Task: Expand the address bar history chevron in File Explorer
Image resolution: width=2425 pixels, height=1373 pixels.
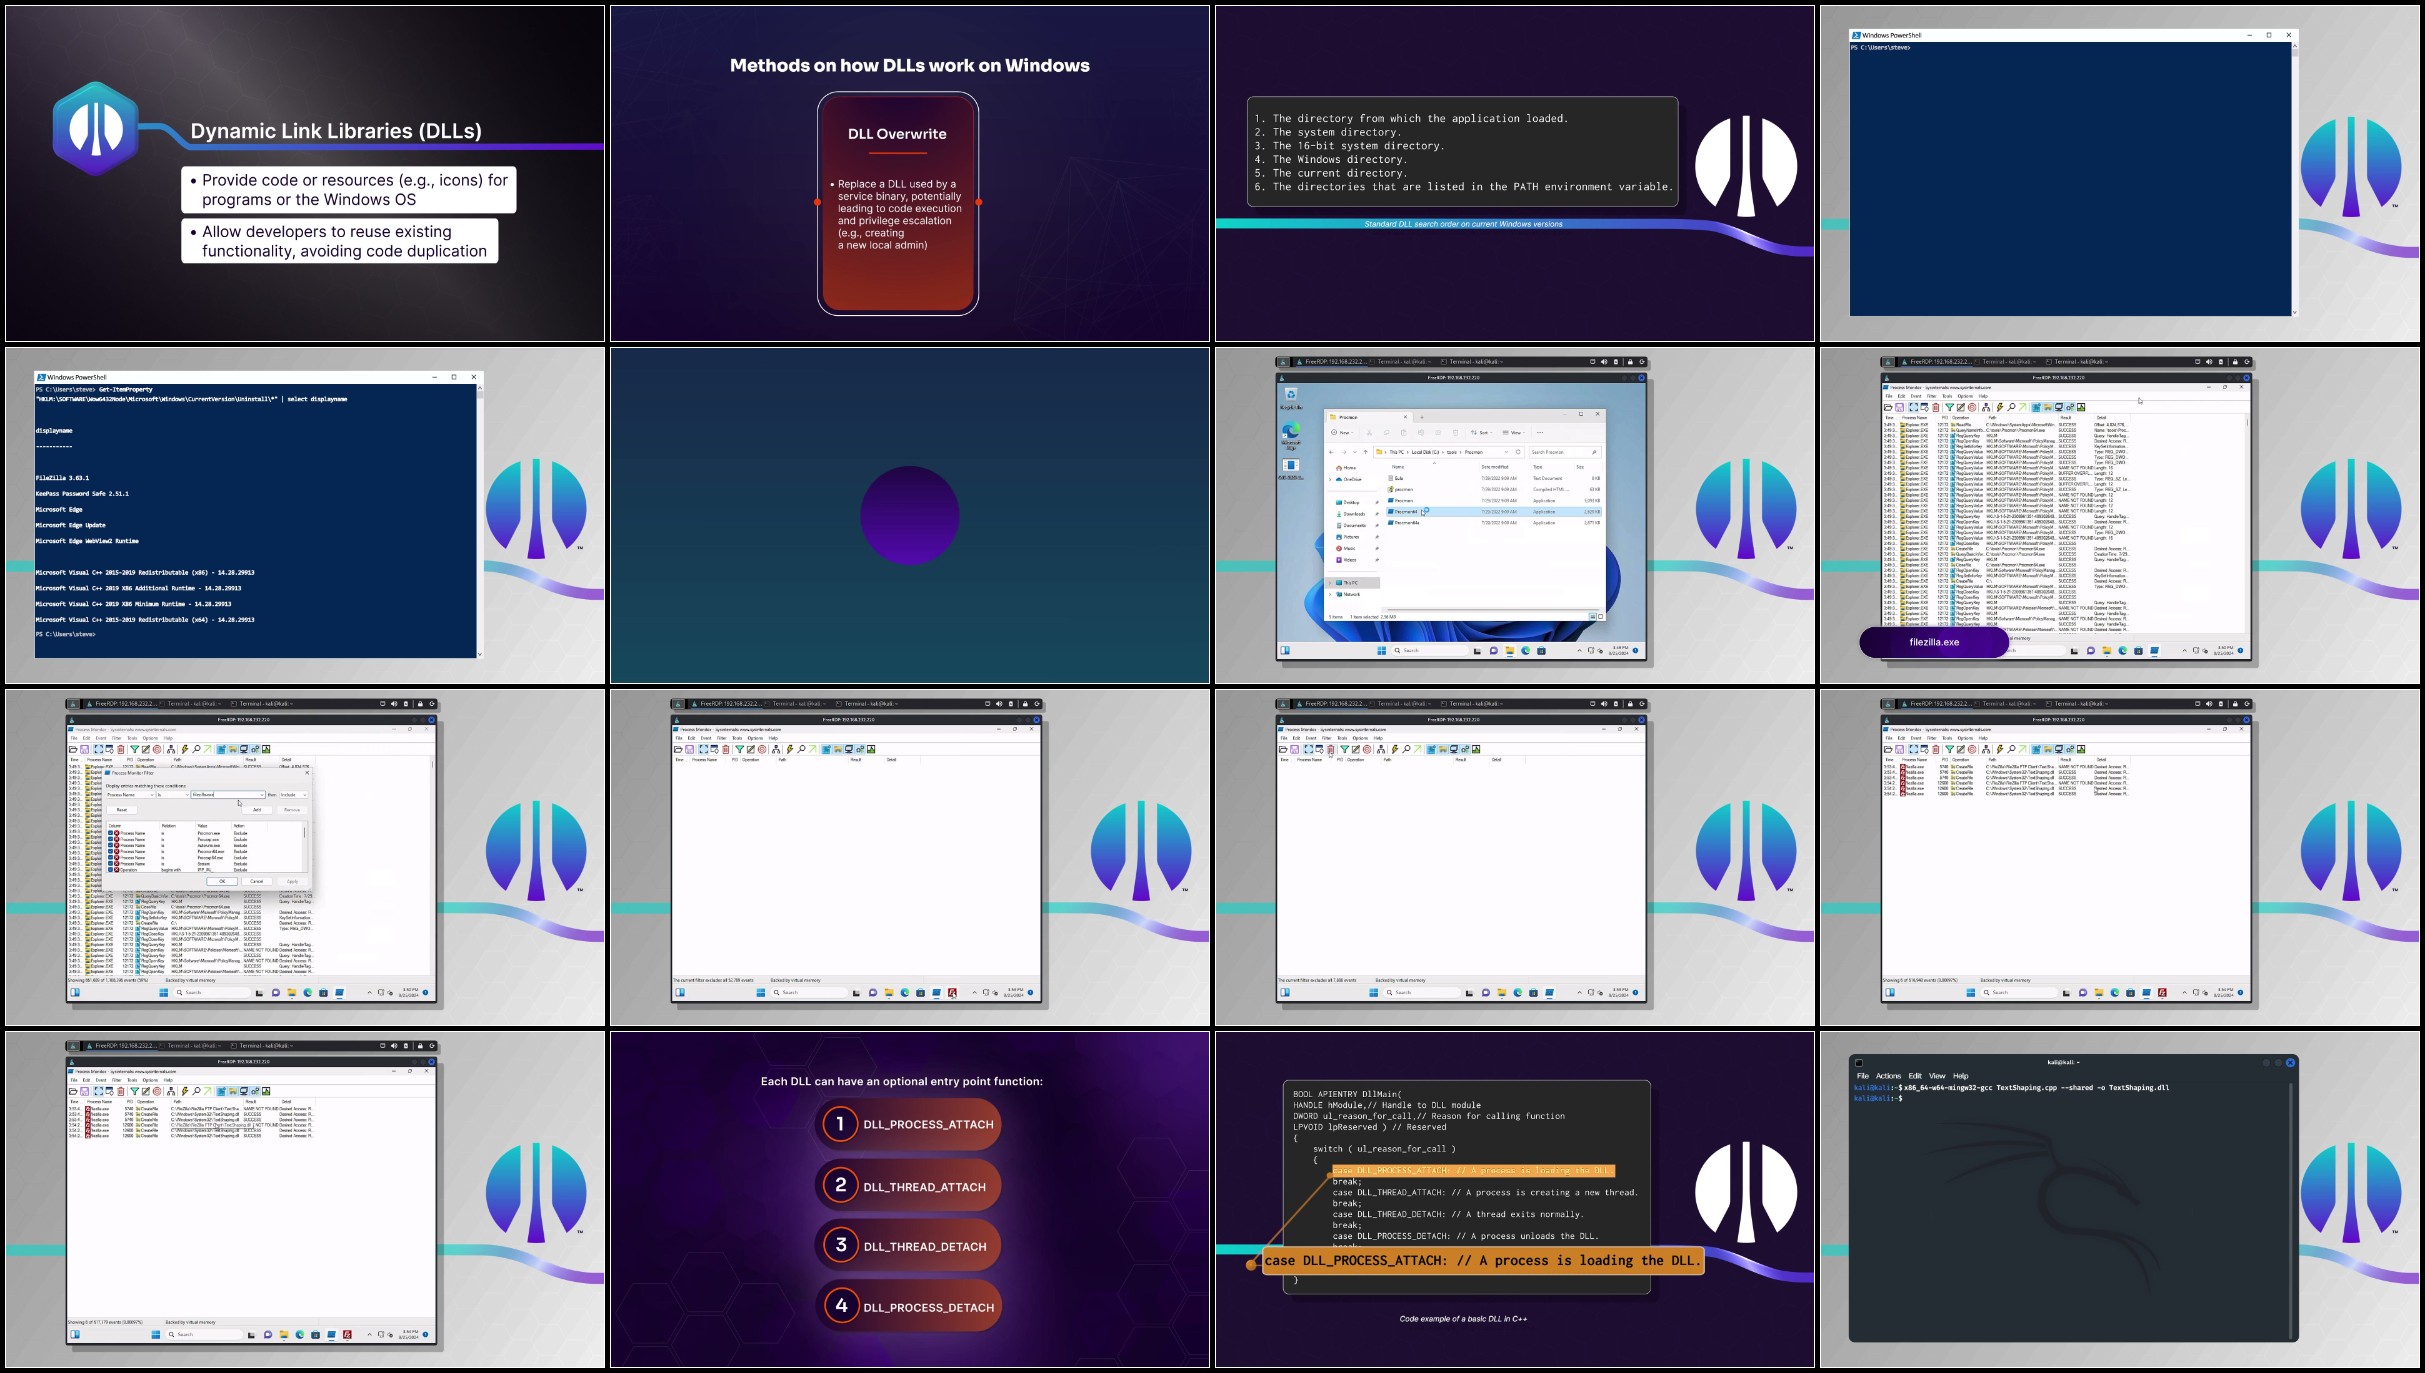Action: pos(1506,452)
